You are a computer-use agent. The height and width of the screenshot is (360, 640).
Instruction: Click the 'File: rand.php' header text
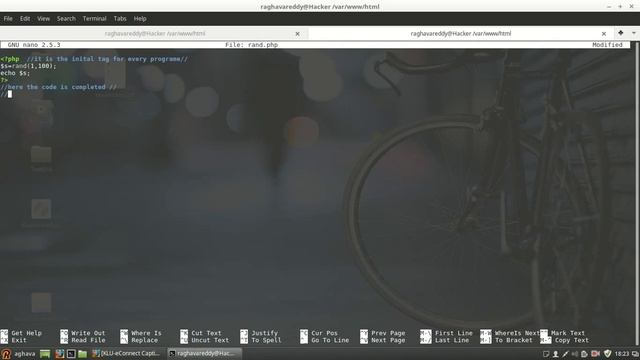click(251, 45)
